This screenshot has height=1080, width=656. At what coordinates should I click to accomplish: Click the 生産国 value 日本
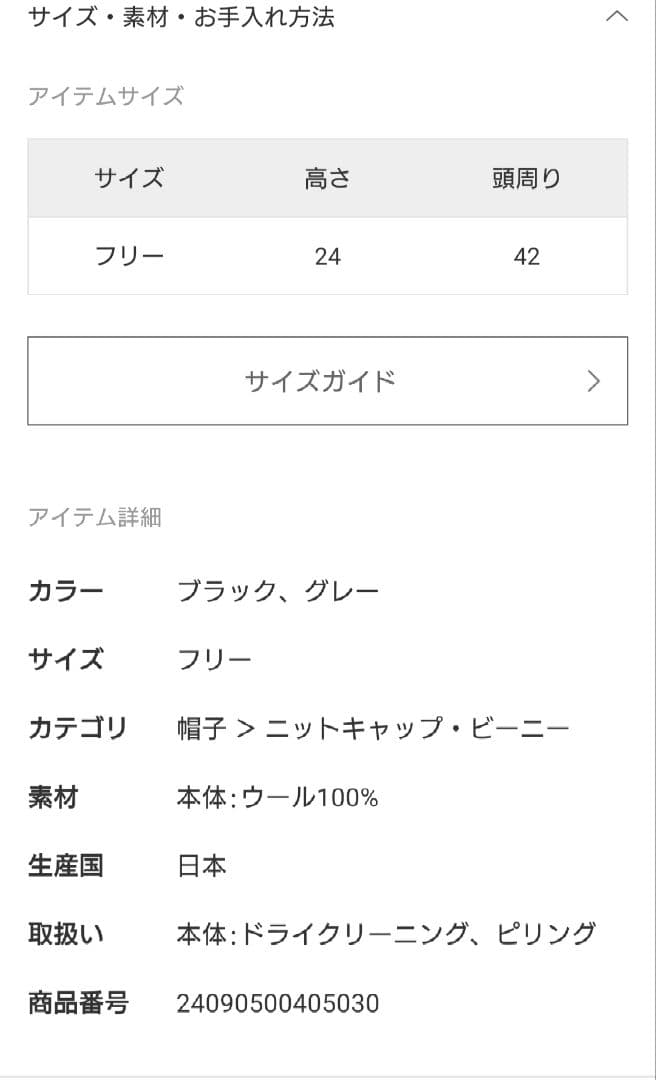[201, 866]
